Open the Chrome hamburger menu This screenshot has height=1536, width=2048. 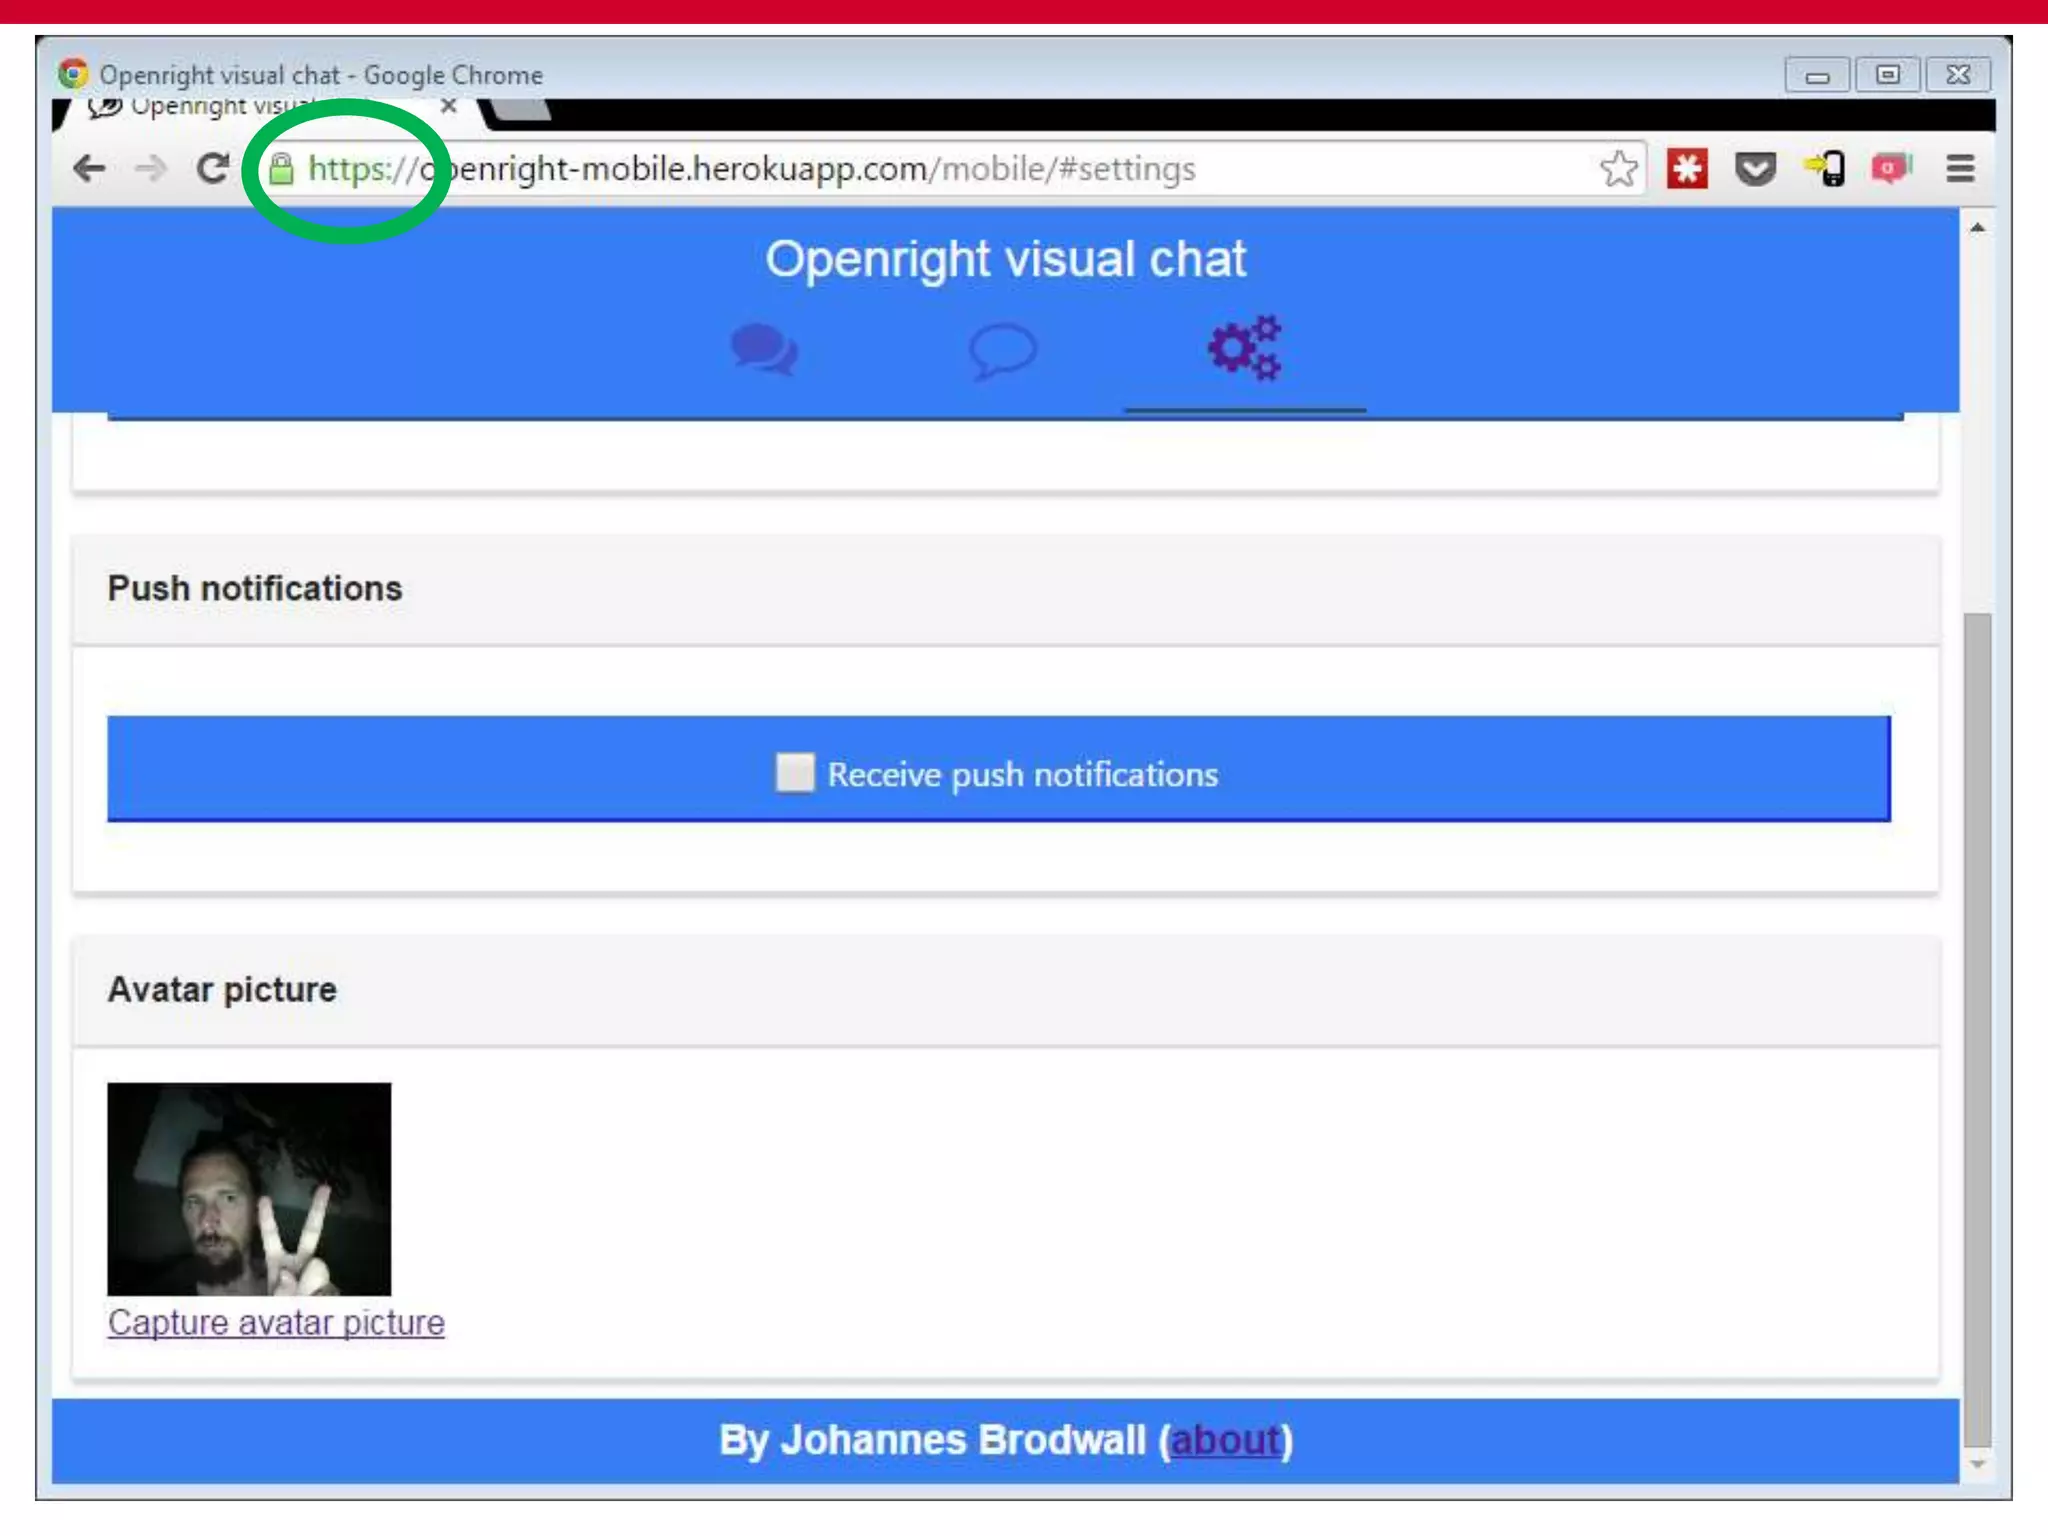click(1960, 169)
